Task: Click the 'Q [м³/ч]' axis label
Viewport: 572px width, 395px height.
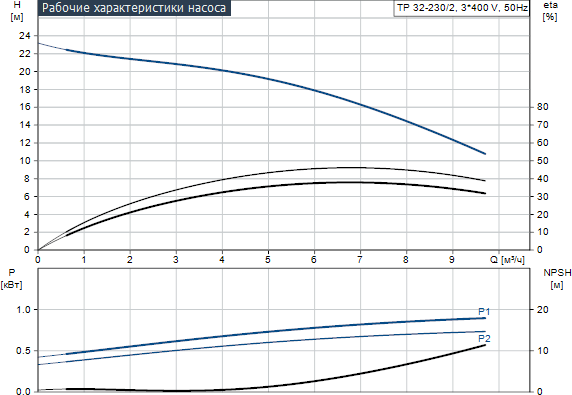Action: pos(507,260)
